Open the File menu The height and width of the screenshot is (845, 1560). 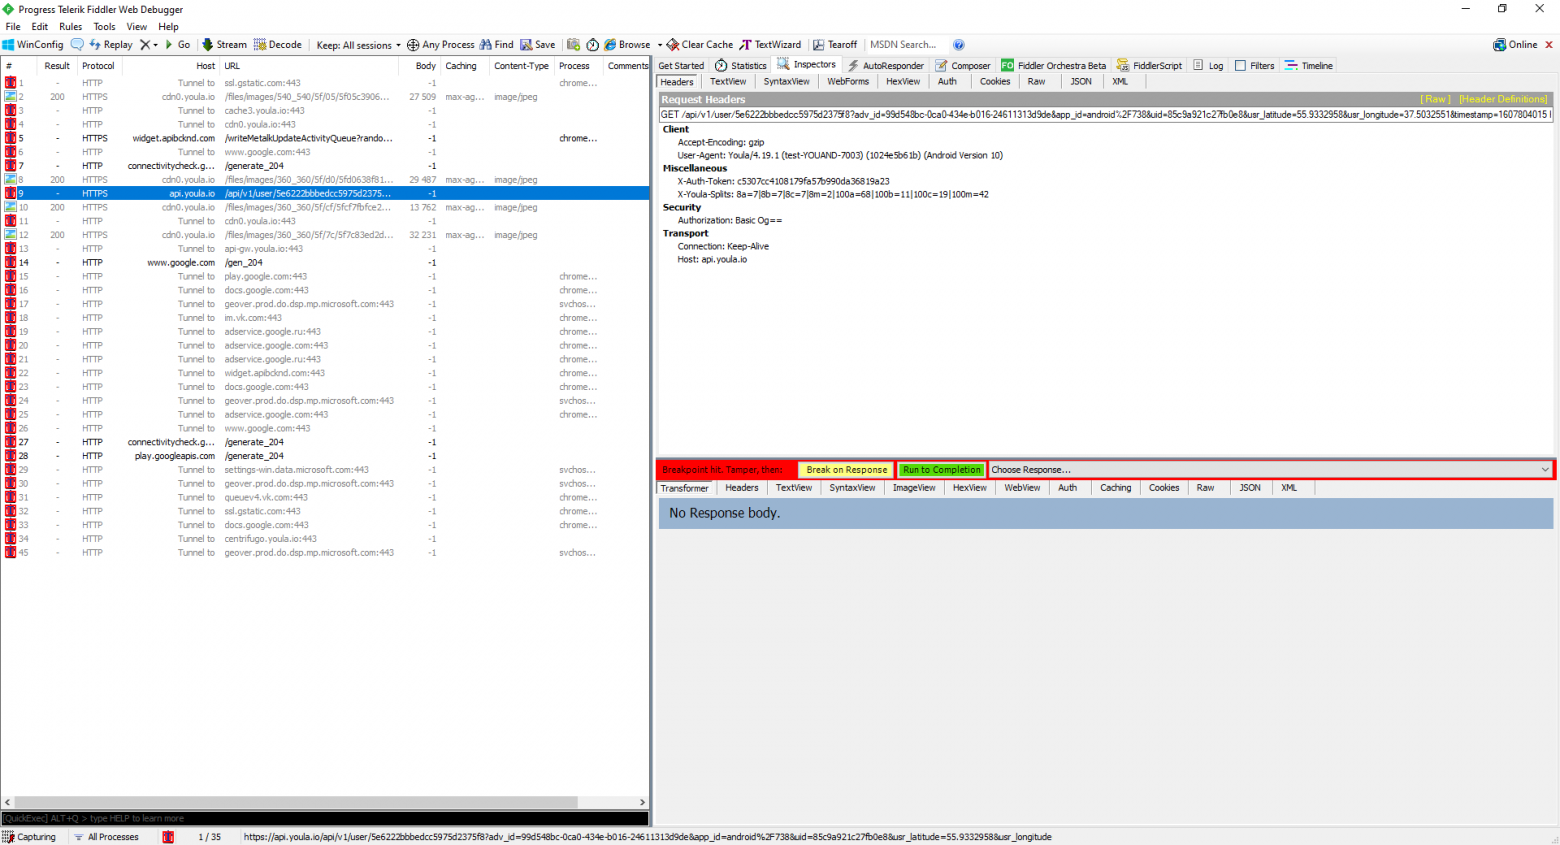pyautogui.click(x=13, y=27)
